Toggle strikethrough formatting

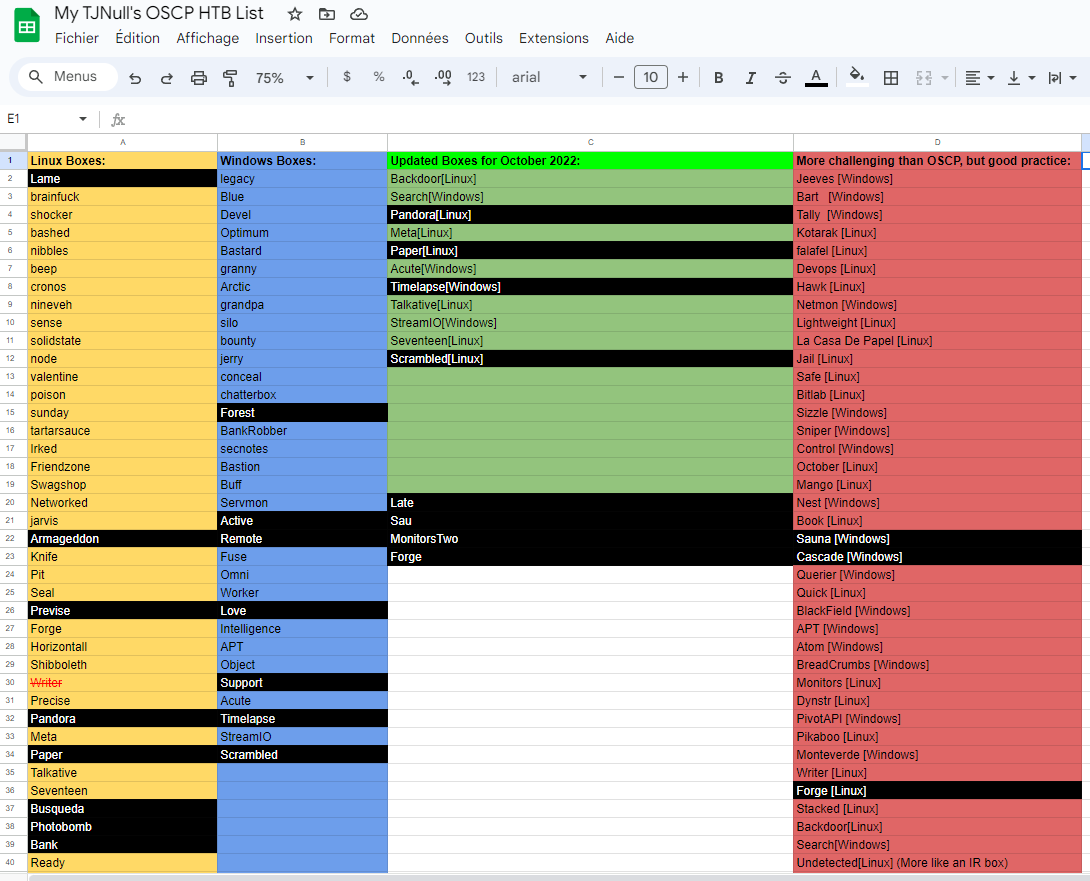[783, 78]
